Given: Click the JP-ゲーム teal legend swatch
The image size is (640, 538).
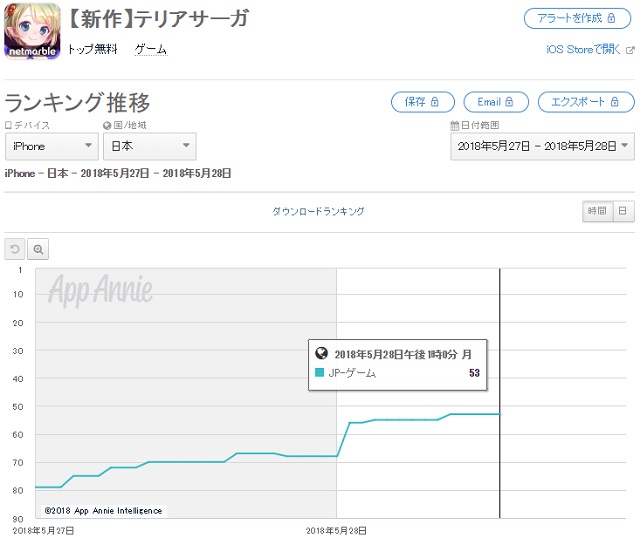Looking at the screenshot, I should pyautogui.click(x=320, y=373).
